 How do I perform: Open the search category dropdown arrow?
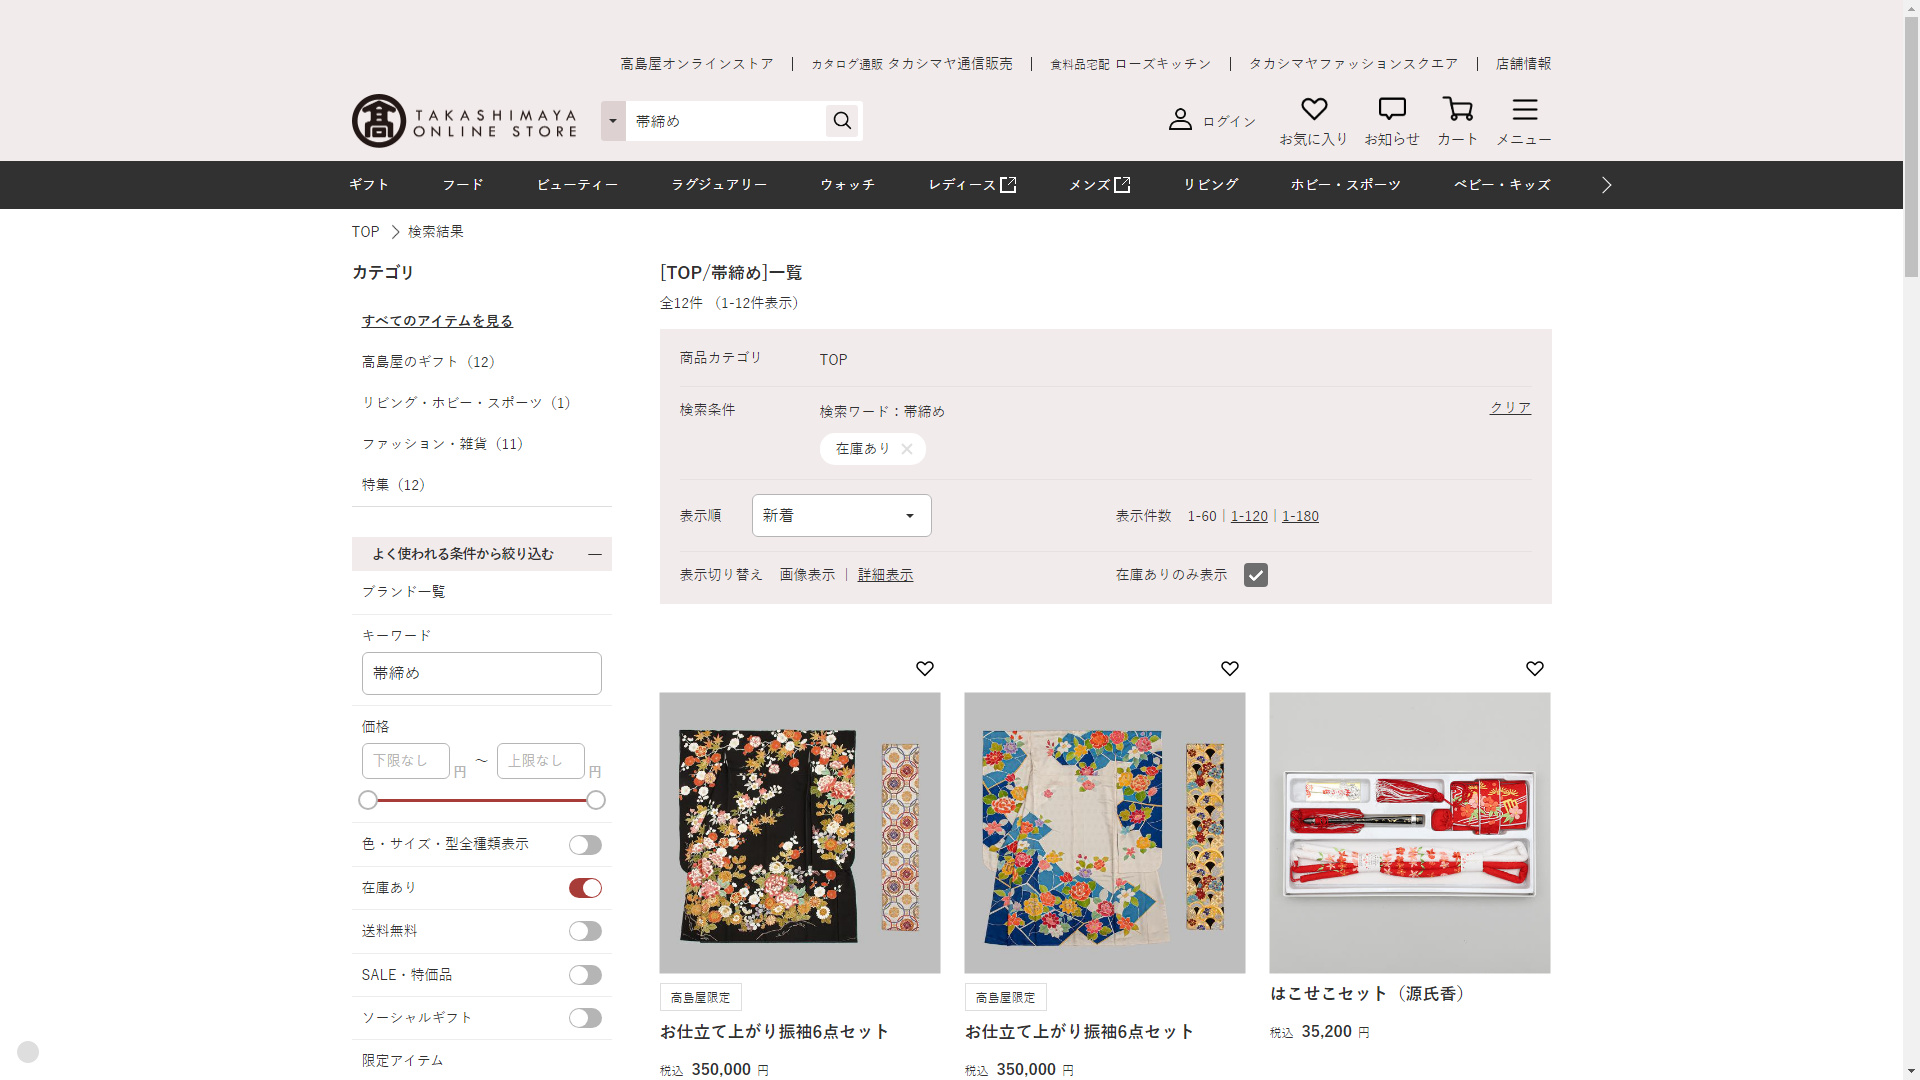point(613,121)
